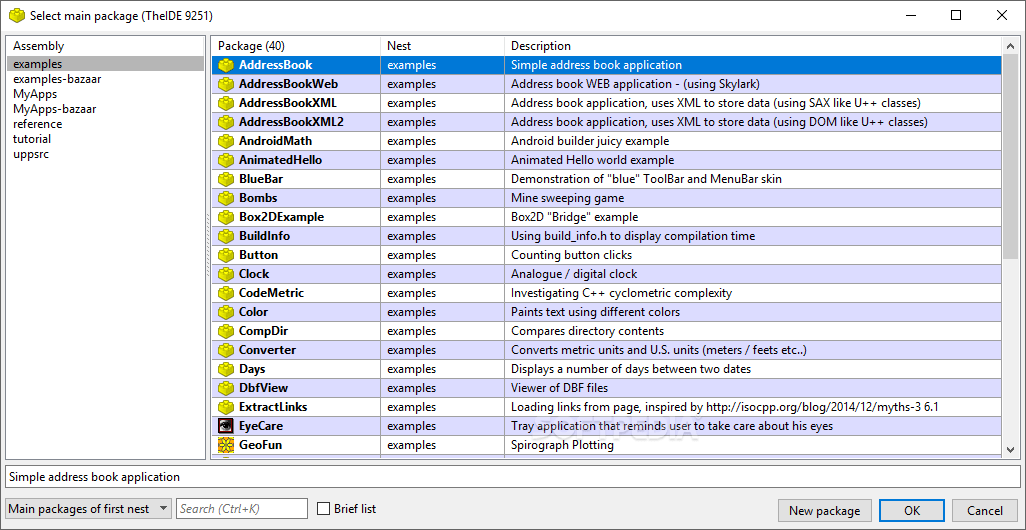
Task: Enable the Brief list checkbox
Action: tap(323, 508)
